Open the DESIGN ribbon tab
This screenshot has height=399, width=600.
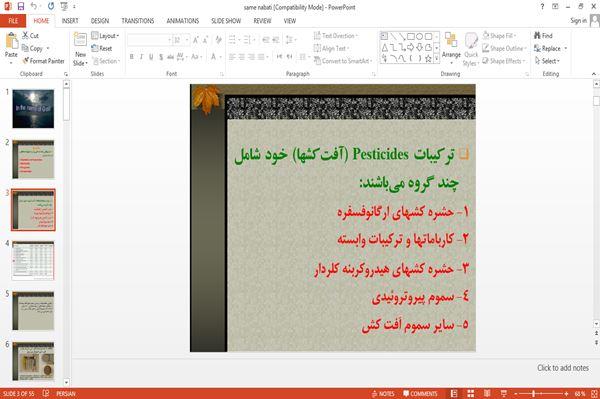(x=100, y=21)
